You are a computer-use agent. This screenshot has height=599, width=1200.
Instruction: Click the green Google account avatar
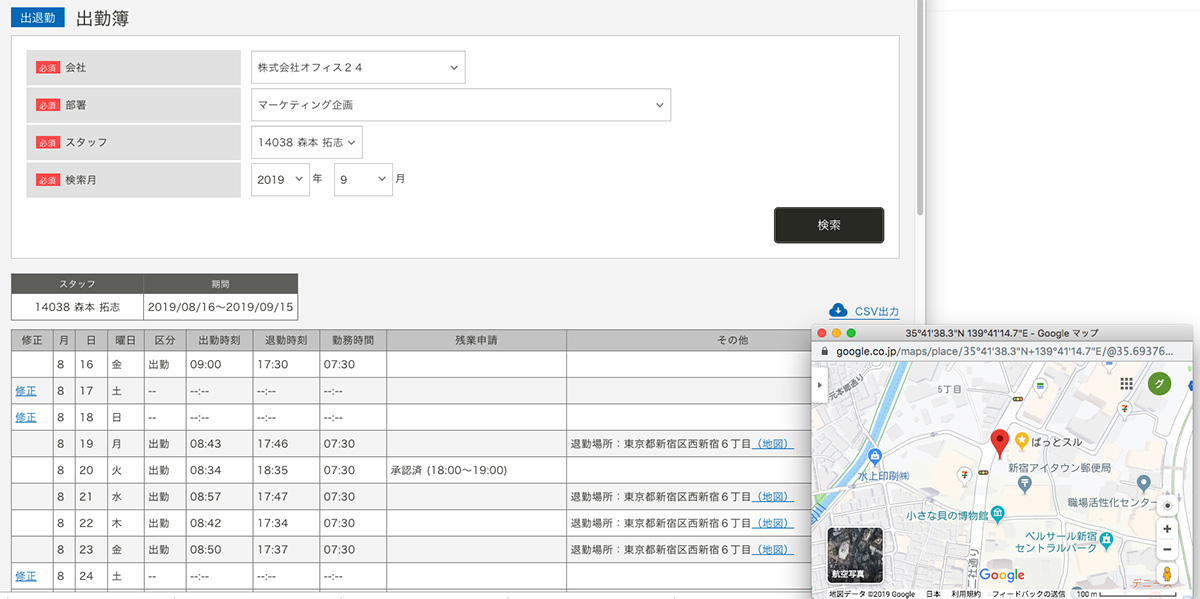click(x=1160, y=381)
